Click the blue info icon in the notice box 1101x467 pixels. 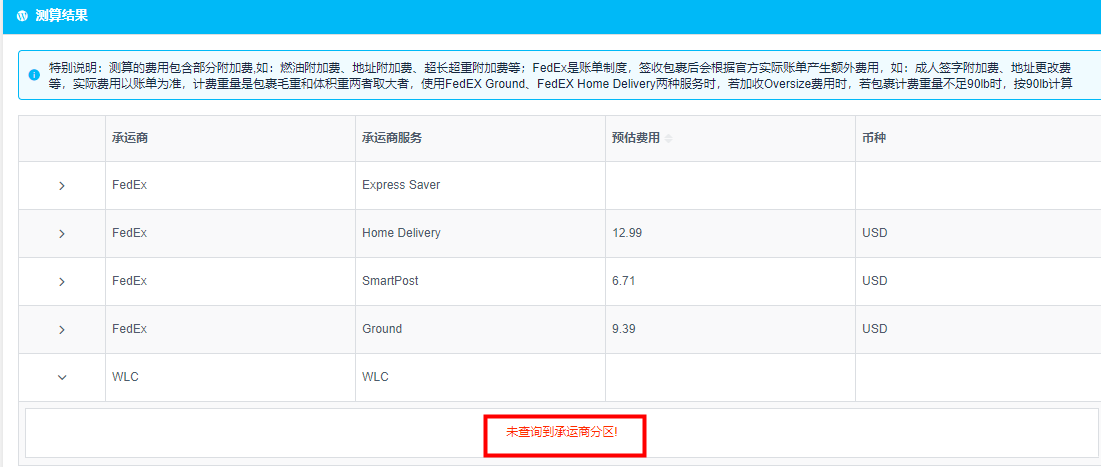34,74
